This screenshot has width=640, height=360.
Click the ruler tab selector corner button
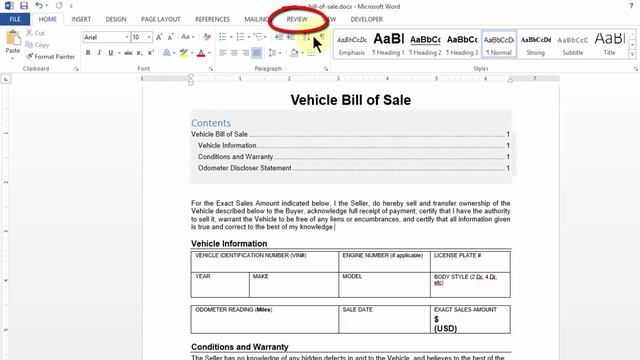click(x=6, y=79)
